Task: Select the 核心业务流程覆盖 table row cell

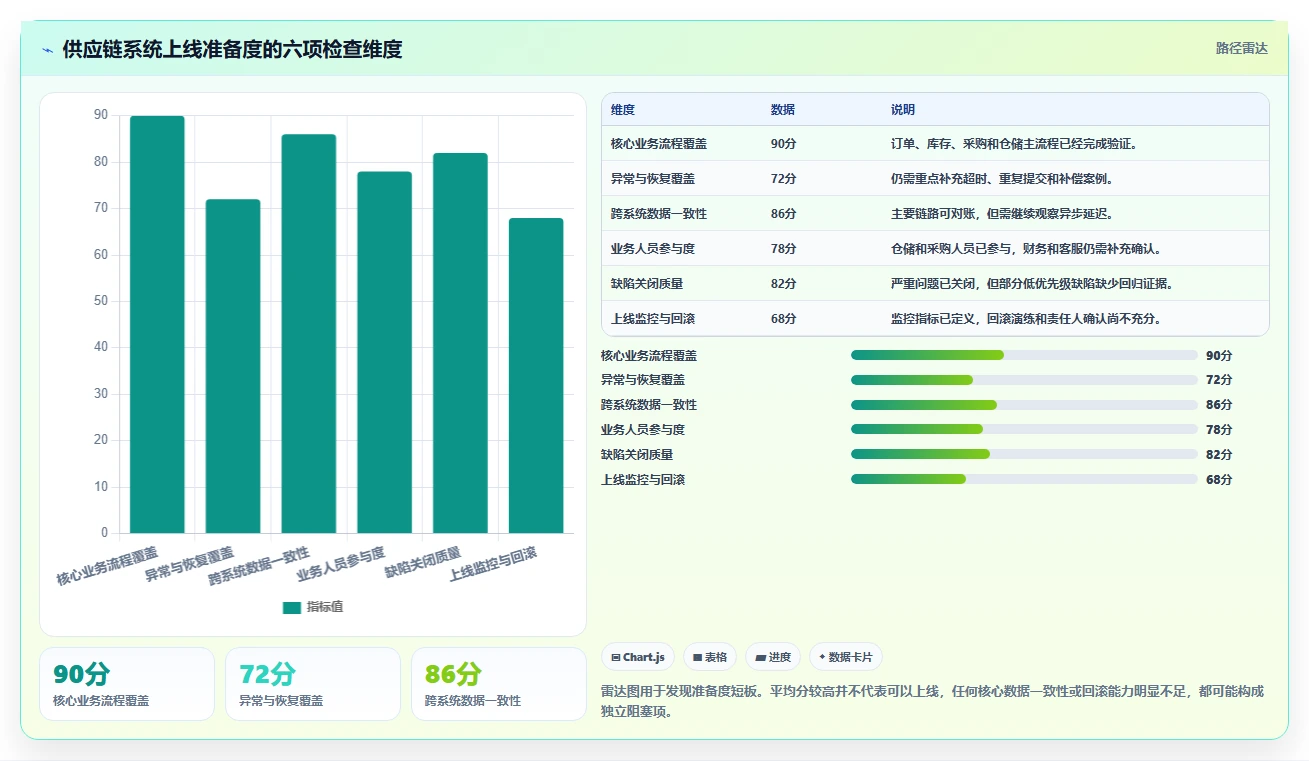Action: point(659,144)
